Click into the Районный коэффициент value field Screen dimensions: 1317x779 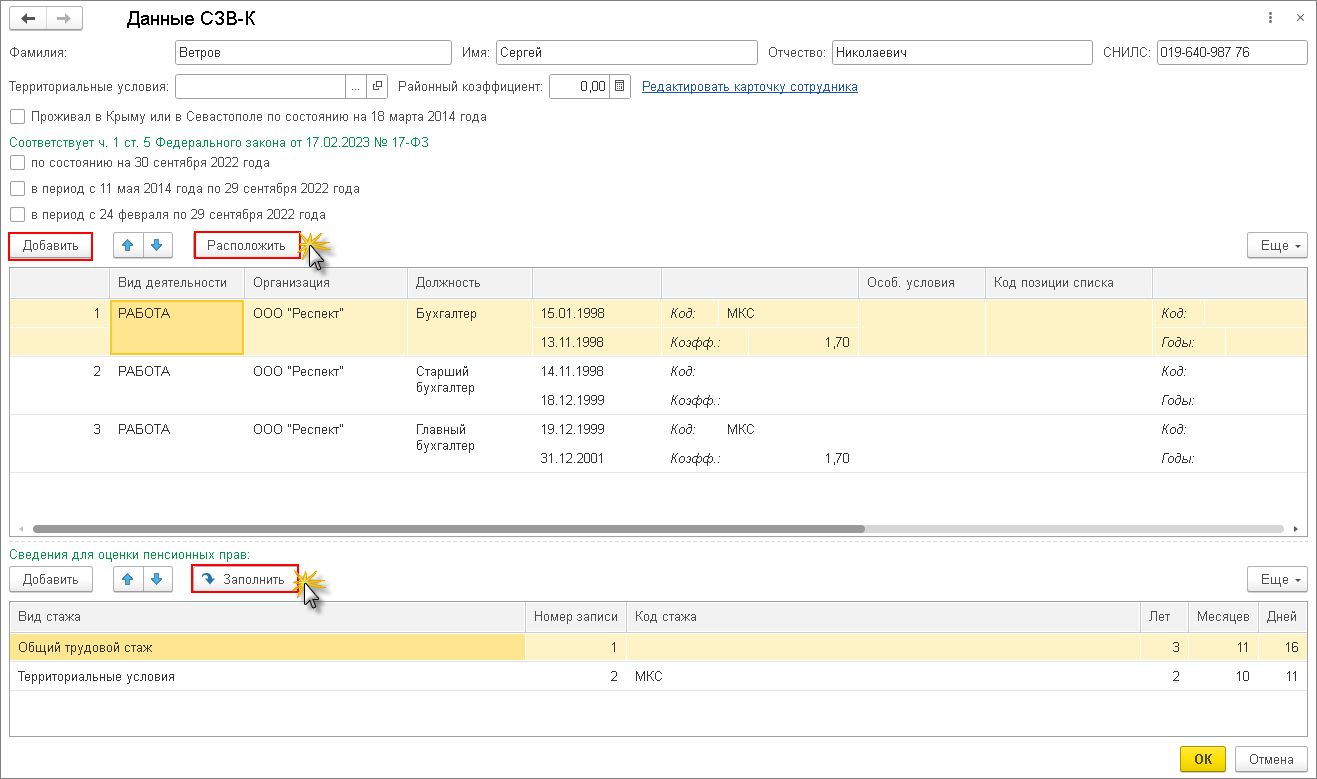580,87
